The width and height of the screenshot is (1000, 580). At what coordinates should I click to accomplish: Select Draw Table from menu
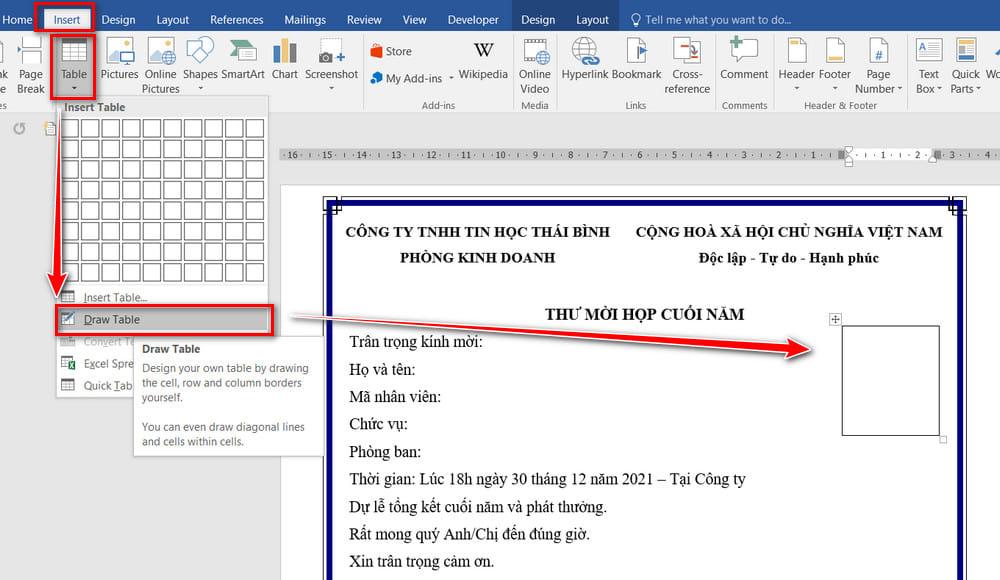[x=163, y=319]
